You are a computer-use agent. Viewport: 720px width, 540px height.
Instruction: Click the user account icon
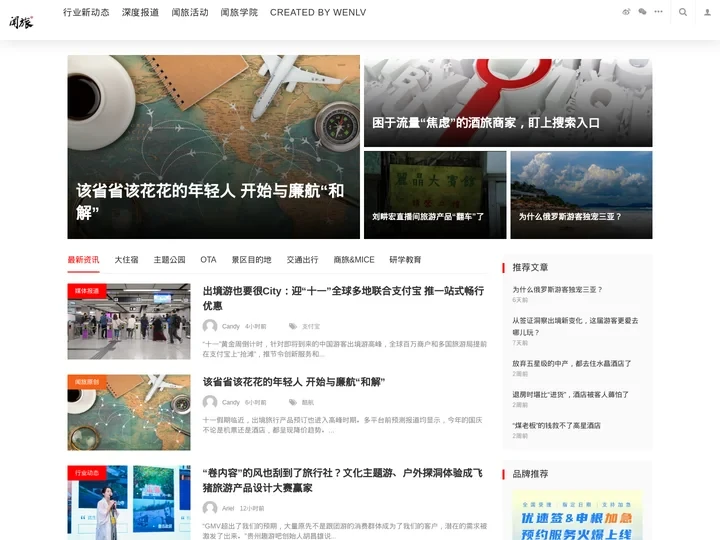pos(708,12)
